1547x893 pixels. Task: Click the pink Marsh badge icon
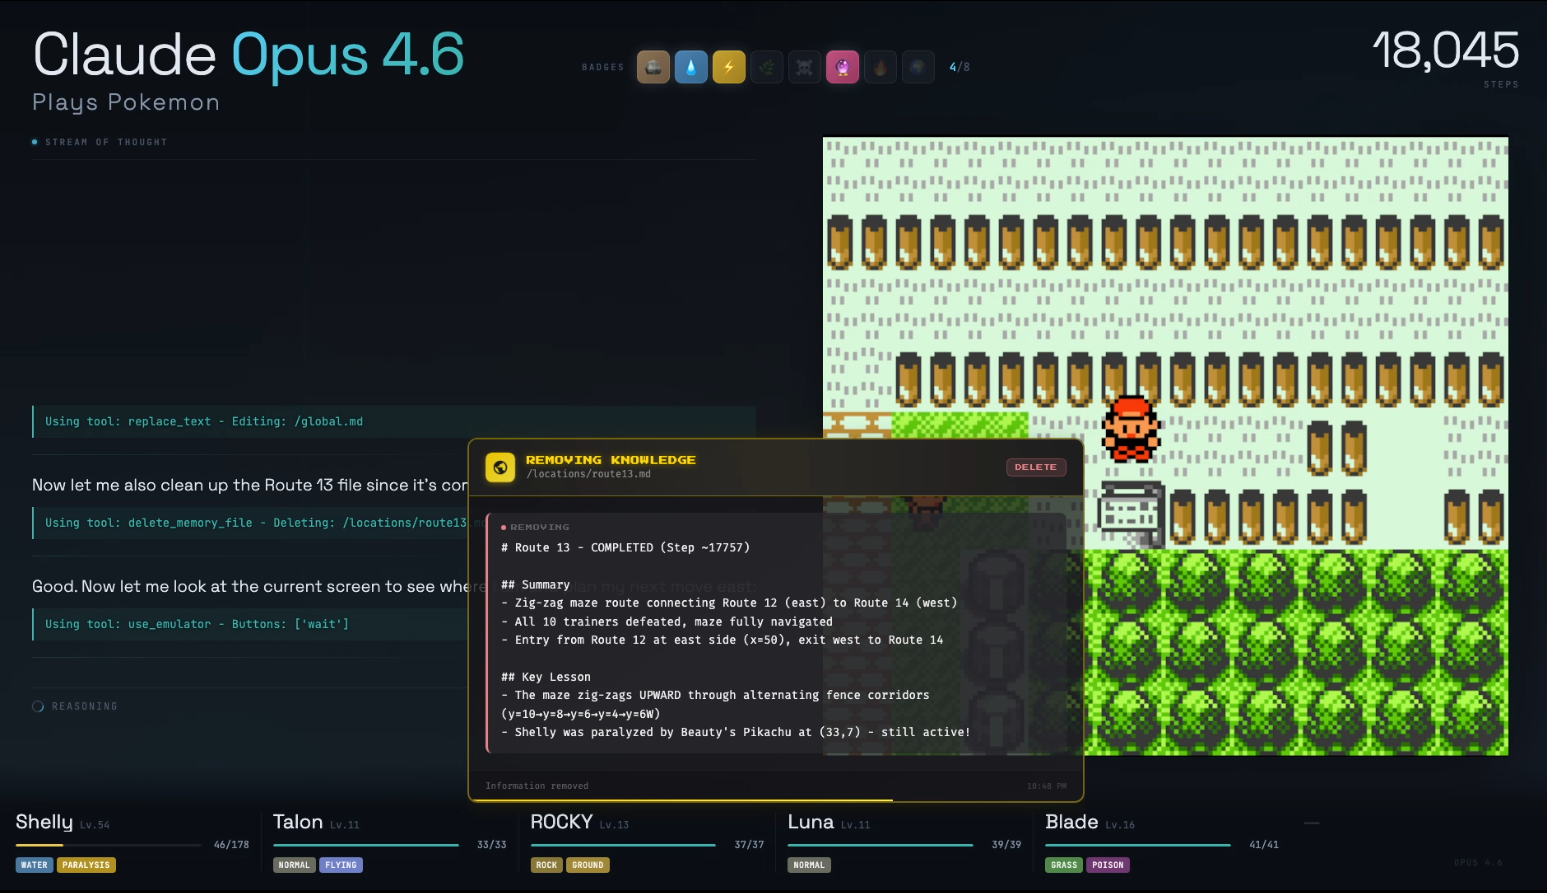pyautogui.click(x=842, y=67)
